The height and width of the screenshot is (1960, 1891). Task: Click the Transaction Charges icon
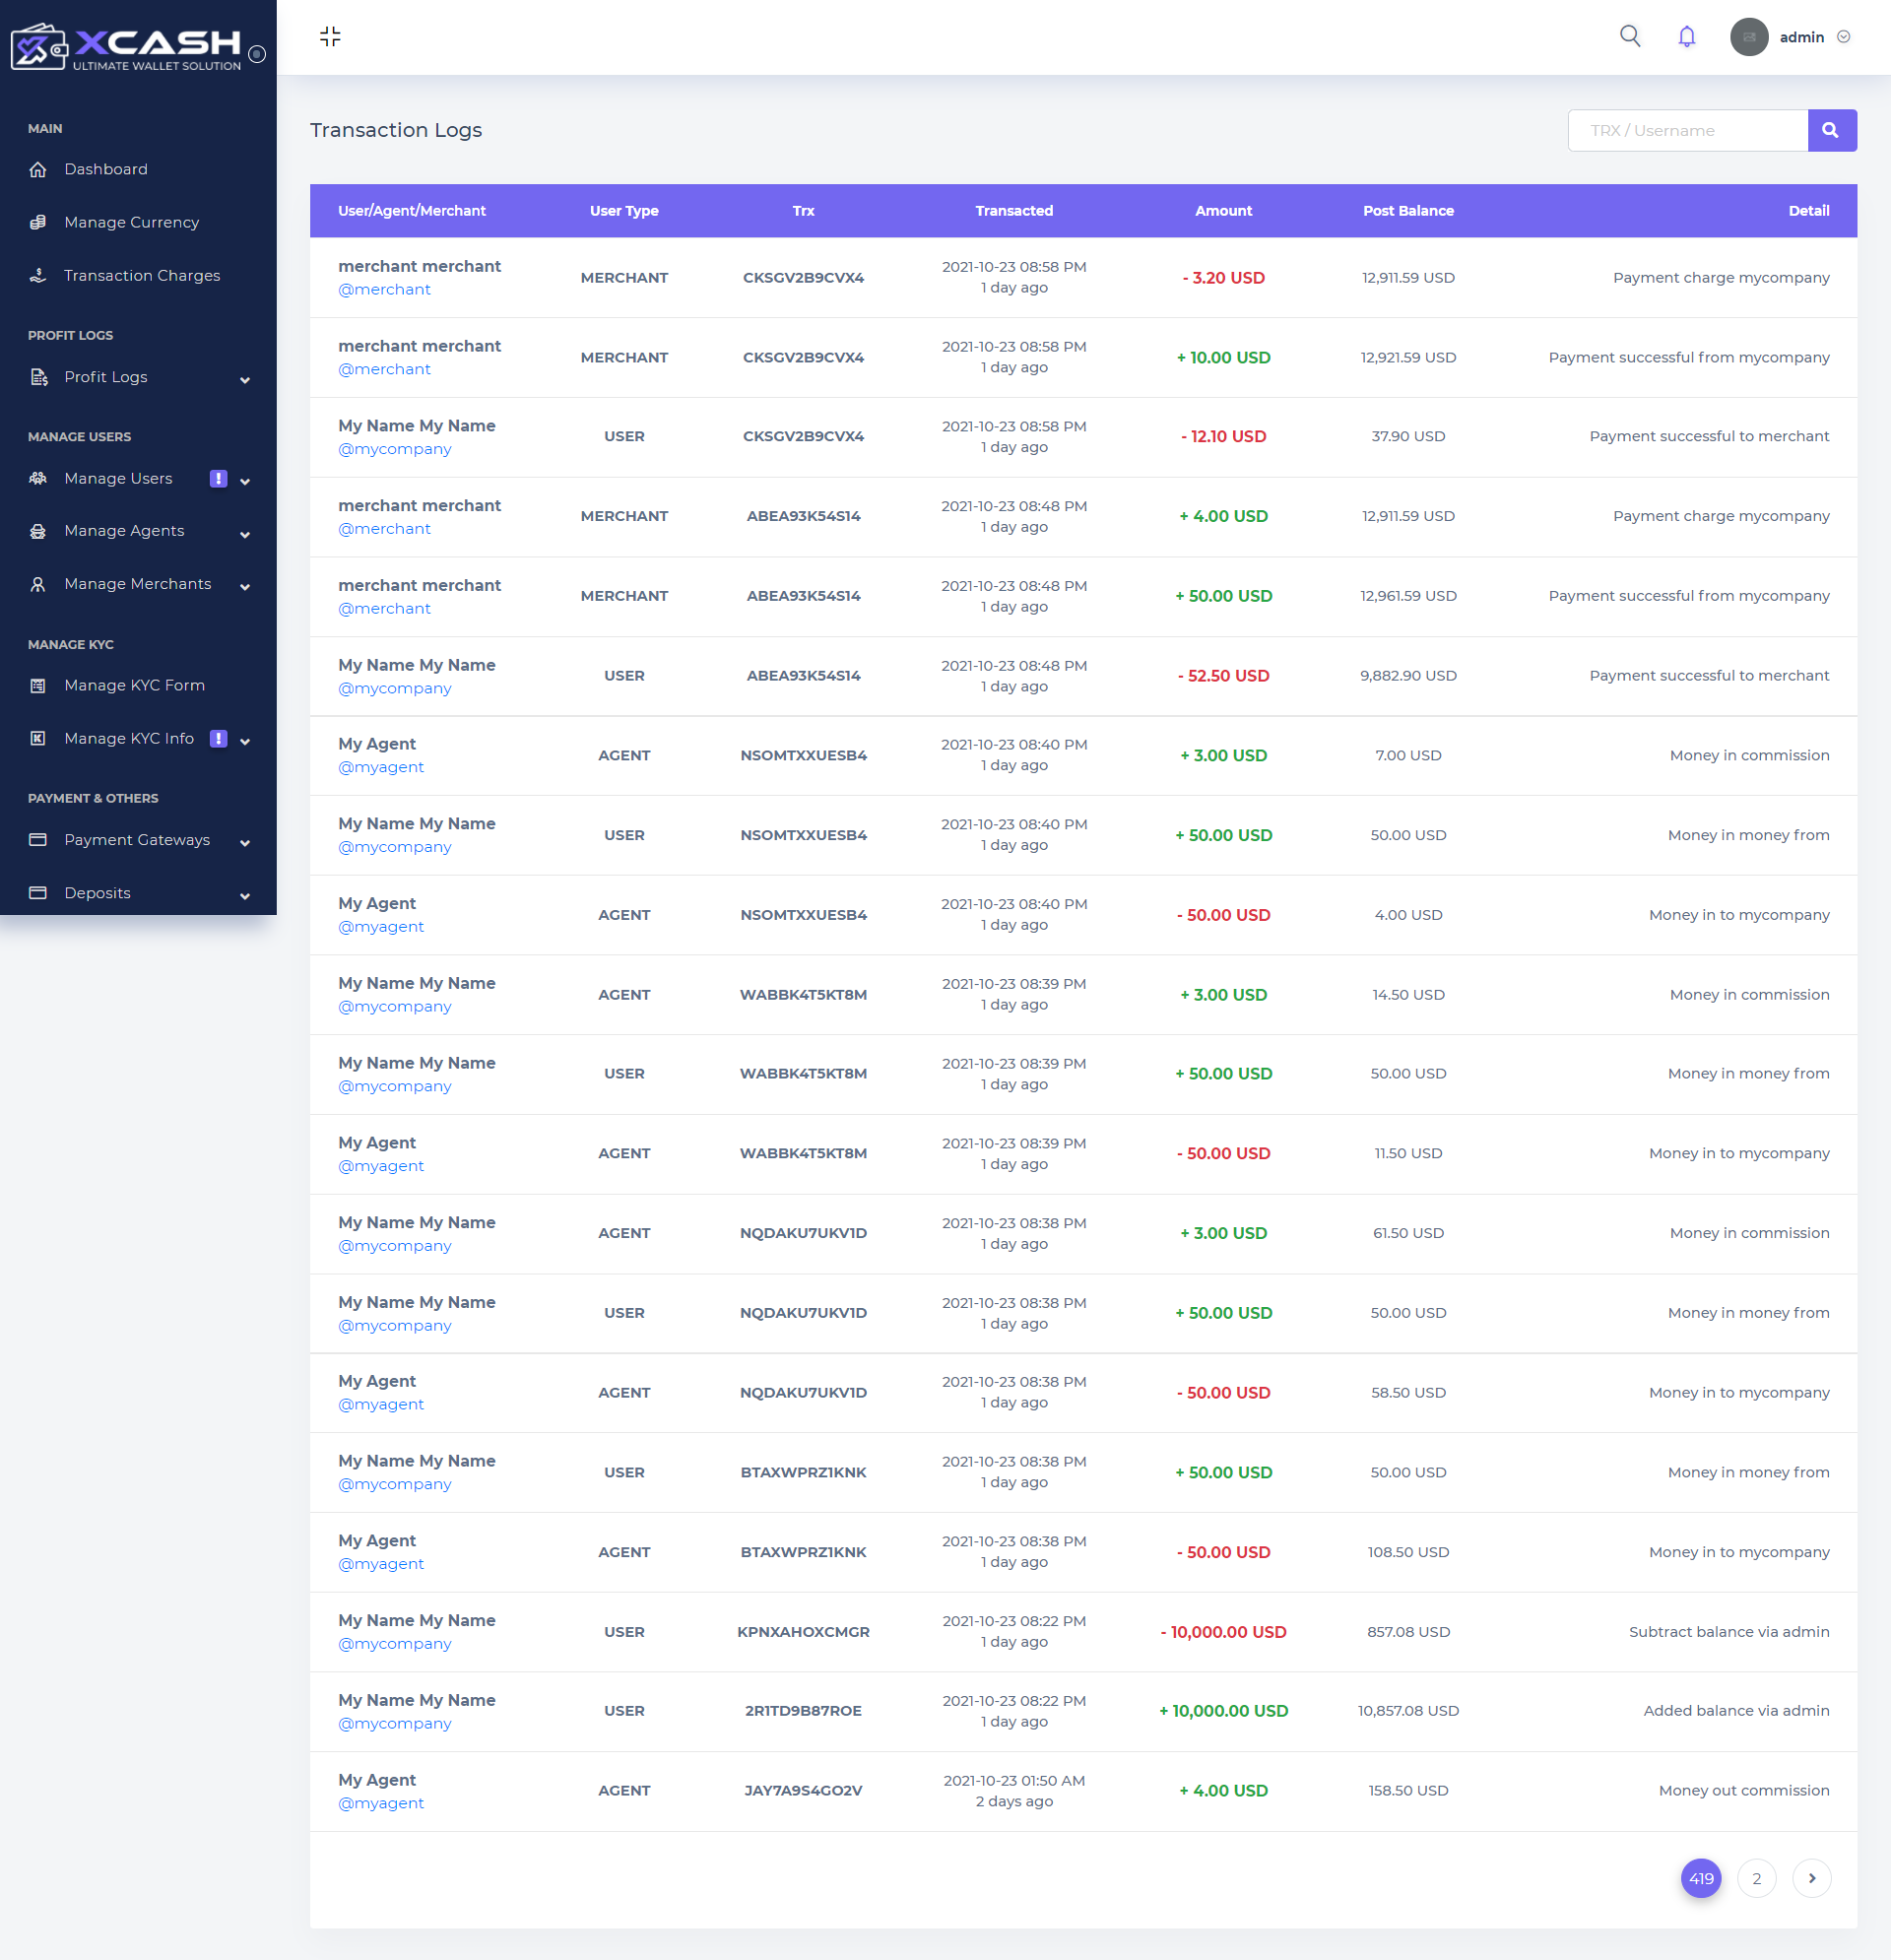pos(38,275)
